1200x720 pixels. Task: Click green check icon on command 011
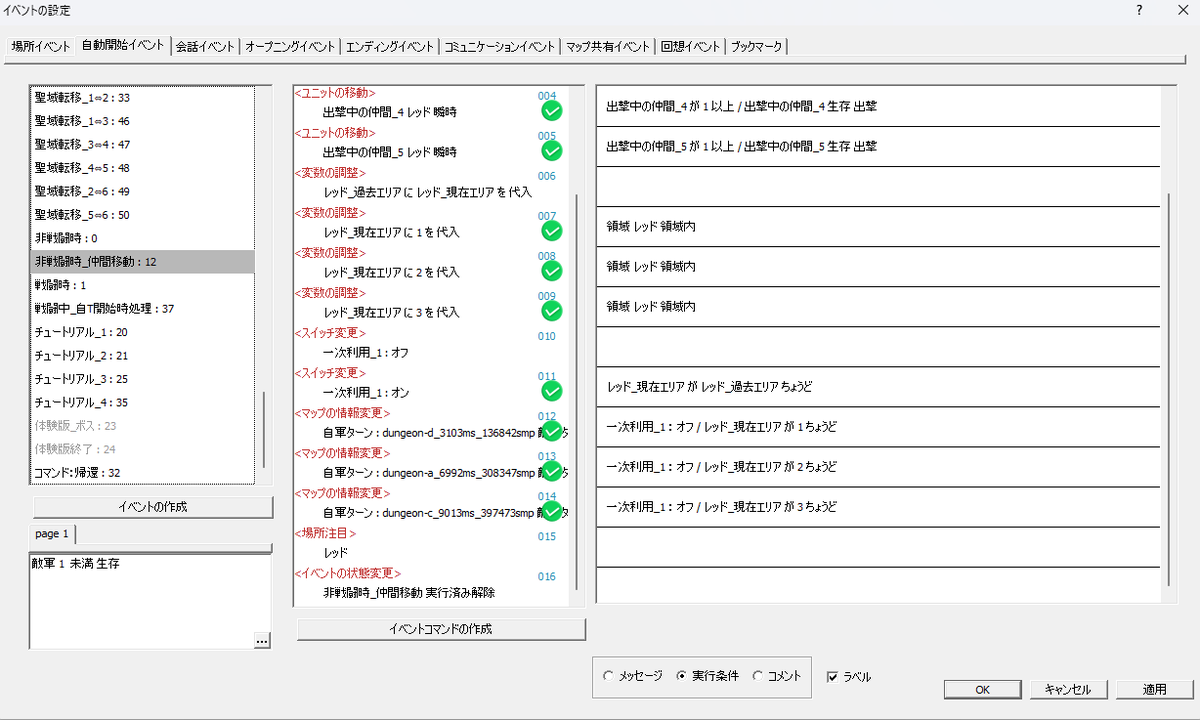(551, 391)
